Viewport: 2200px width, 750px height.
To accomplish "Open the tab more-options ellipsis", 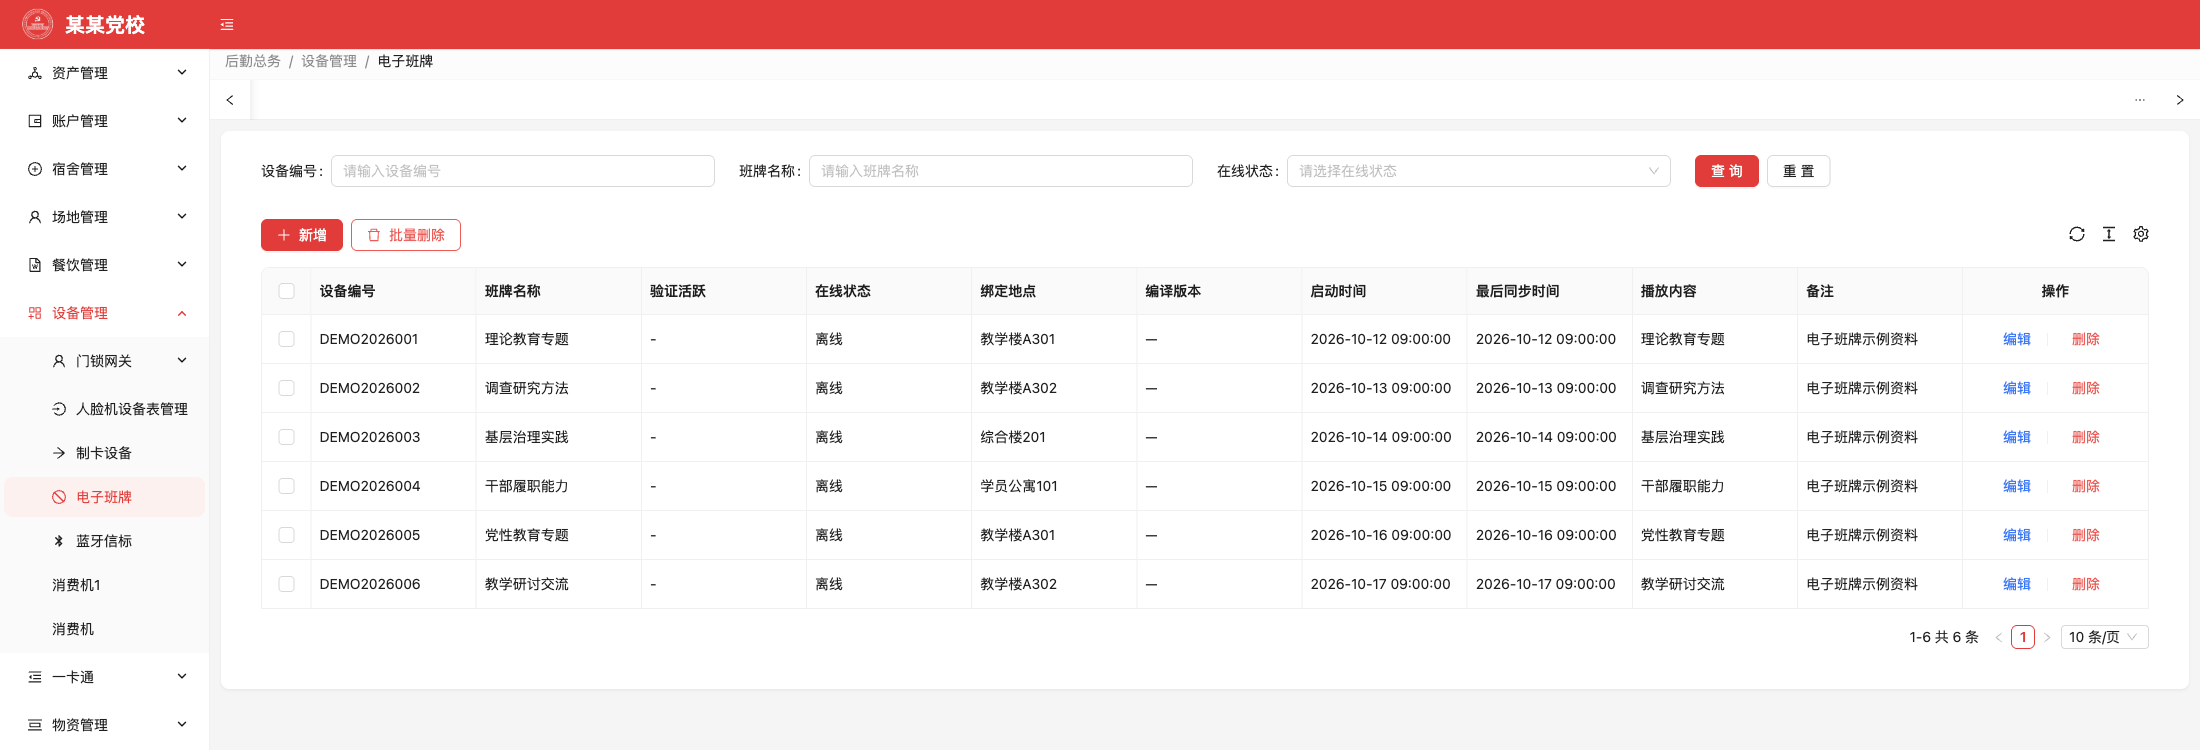I will (2140, 100).
